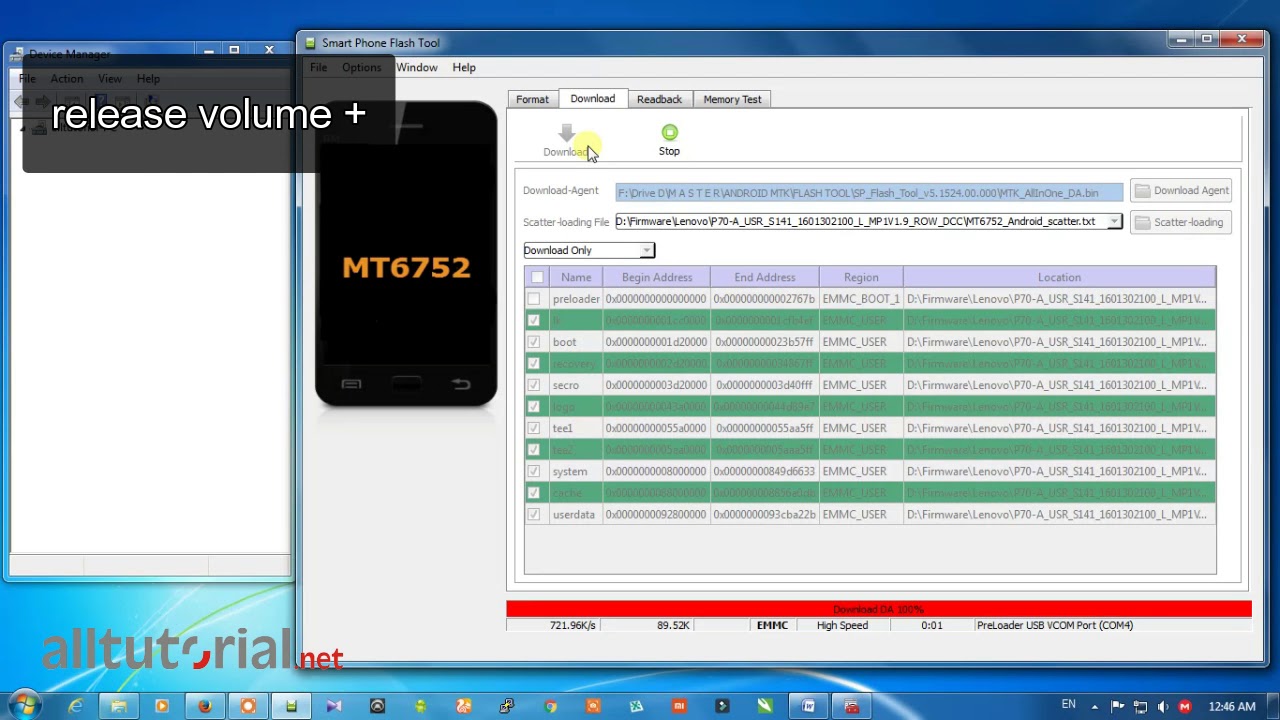Click the Name column header
Viewport: 1280px width, 720px height.
click(x=576, y=278)
